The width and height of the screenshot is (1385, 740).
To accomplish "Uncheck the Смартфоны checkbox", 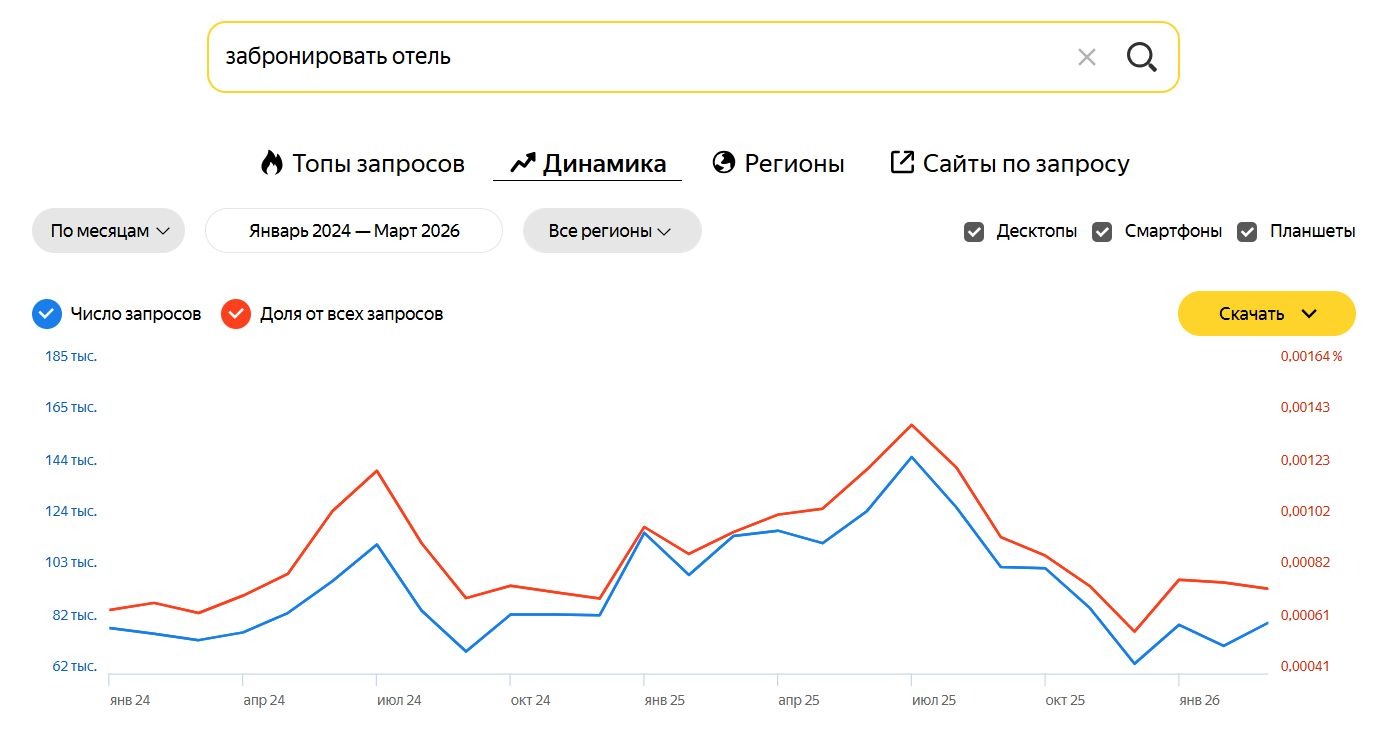I will [1102, 232].
